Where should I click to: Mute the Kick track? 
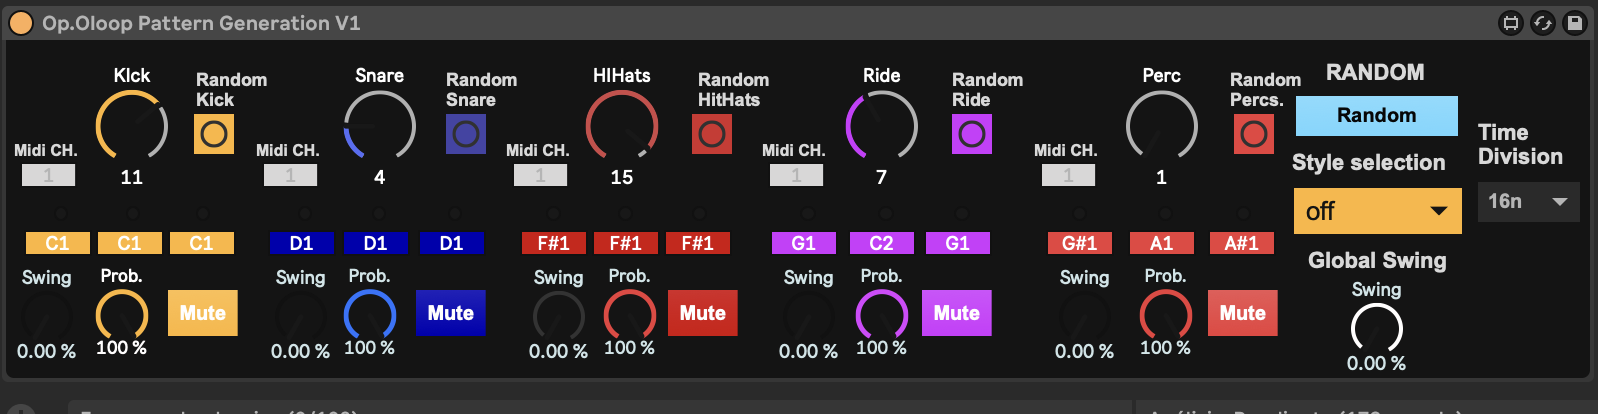pyautogui.click(x=203, y=313)
